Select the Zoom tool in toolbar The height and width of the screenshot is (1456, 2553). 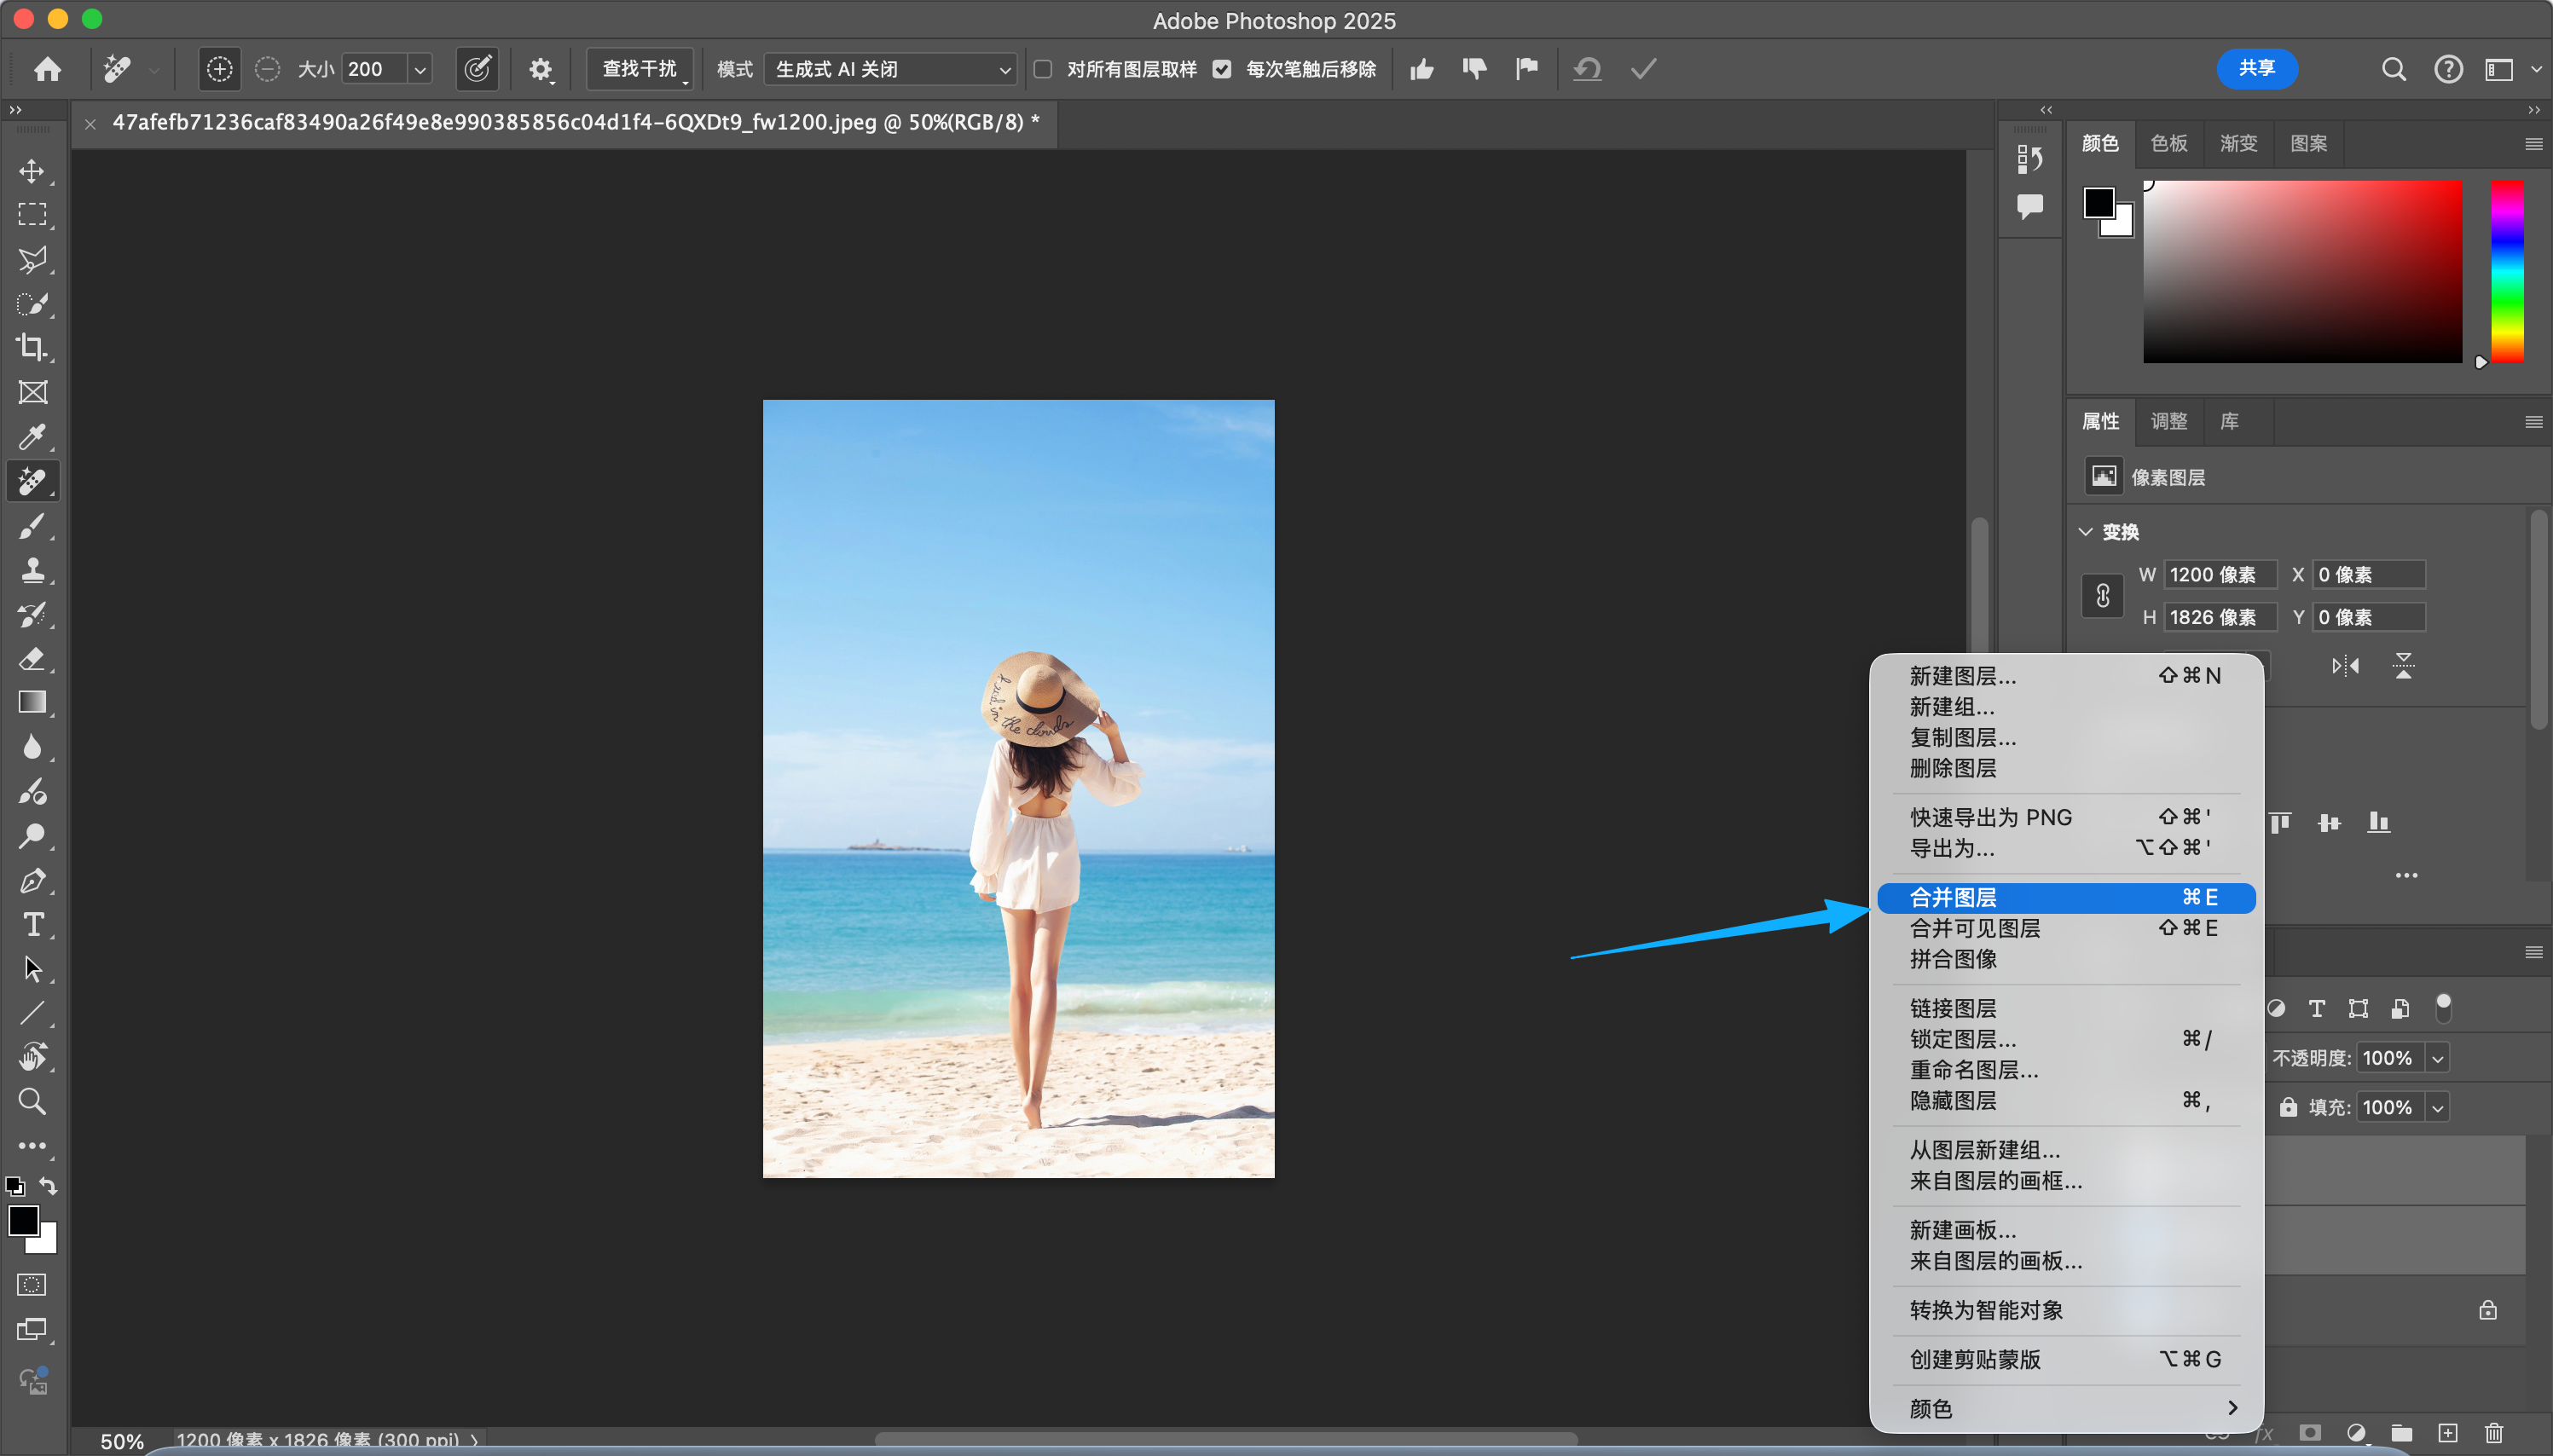pyautogui.click(x=32, y=1101)
